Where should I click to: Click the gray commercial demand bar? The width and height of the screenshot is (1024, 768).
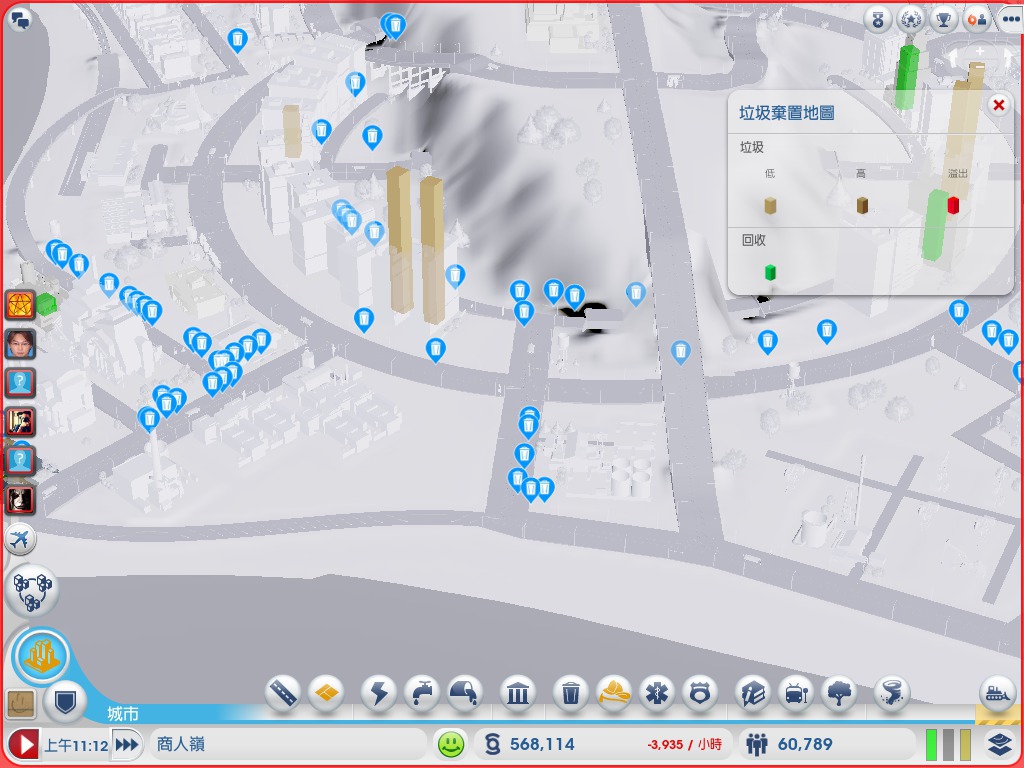point(948,744)
